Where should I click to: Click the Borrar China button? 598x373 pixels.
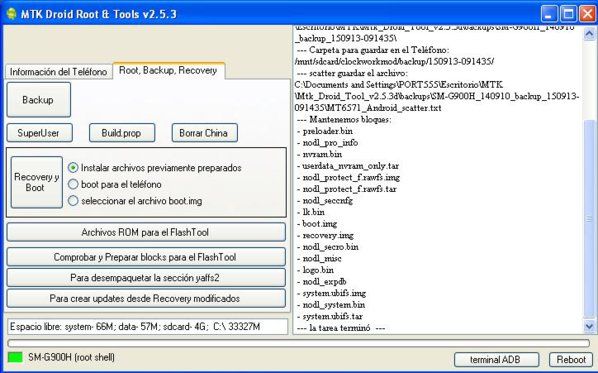pyautogui.click(x=204, y=133)
